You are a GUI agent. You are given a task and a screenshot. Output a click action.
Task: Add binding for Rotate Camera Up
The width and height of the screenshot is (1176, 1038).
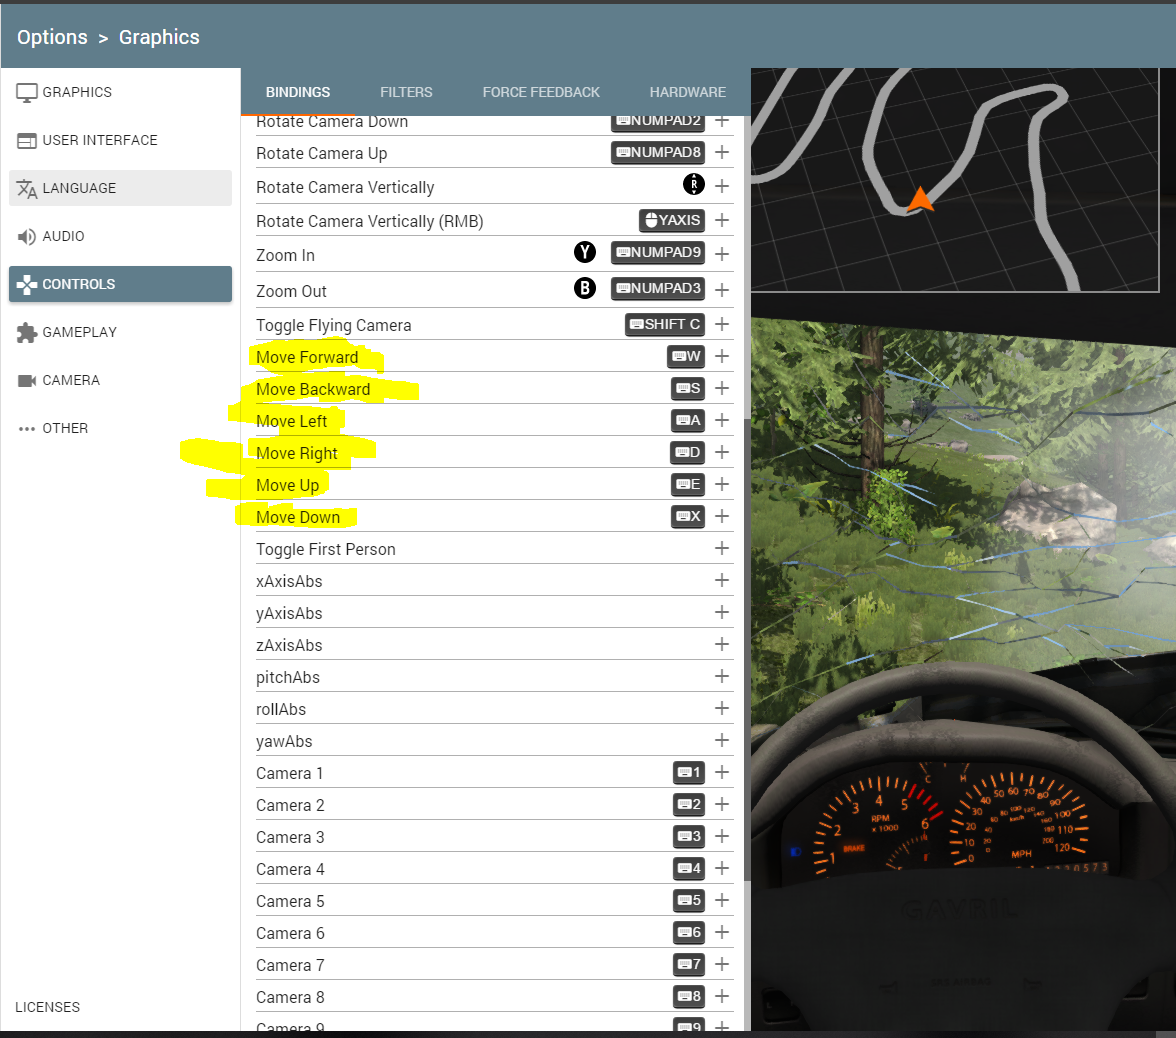tap(722, 152)
